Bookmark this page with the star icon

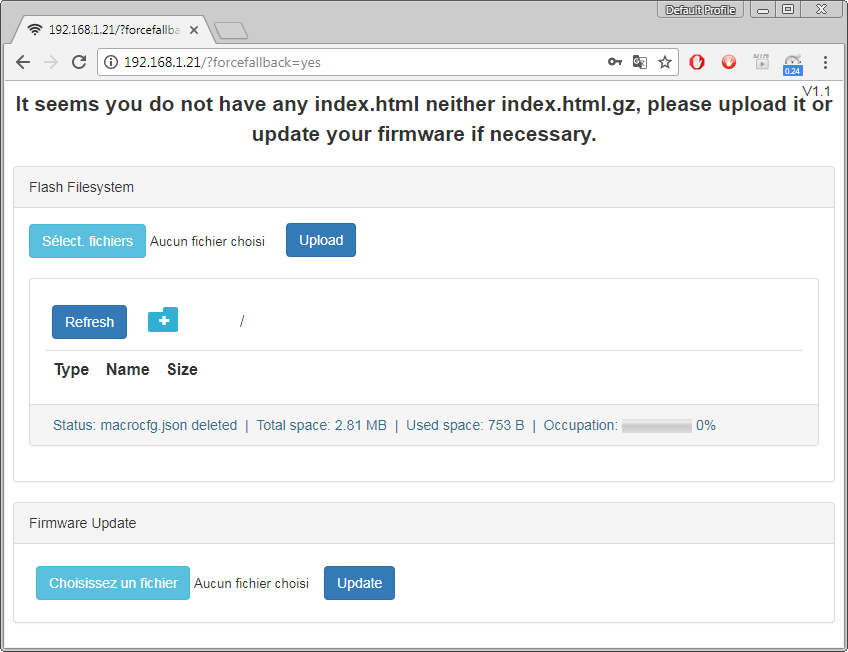tap(665, 62)
